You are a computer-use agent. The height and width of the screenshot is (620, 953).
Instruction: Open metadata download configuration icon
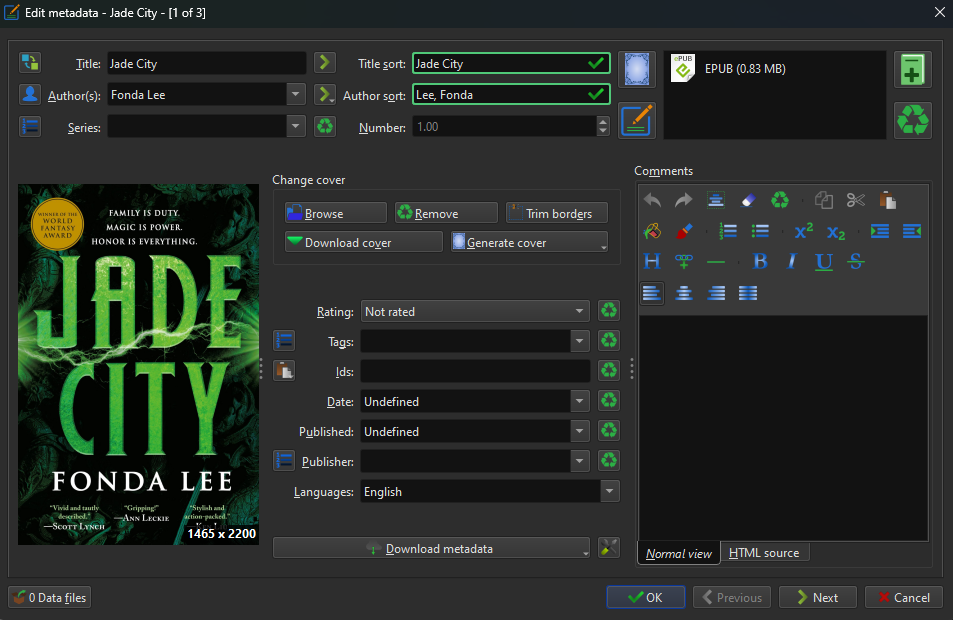pos(609,548)
